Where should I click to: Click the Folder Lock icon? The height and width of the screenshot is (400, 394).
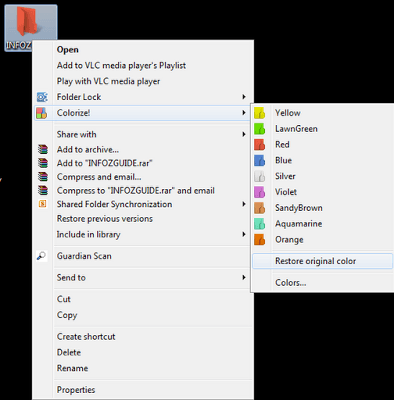pos(42,97)
